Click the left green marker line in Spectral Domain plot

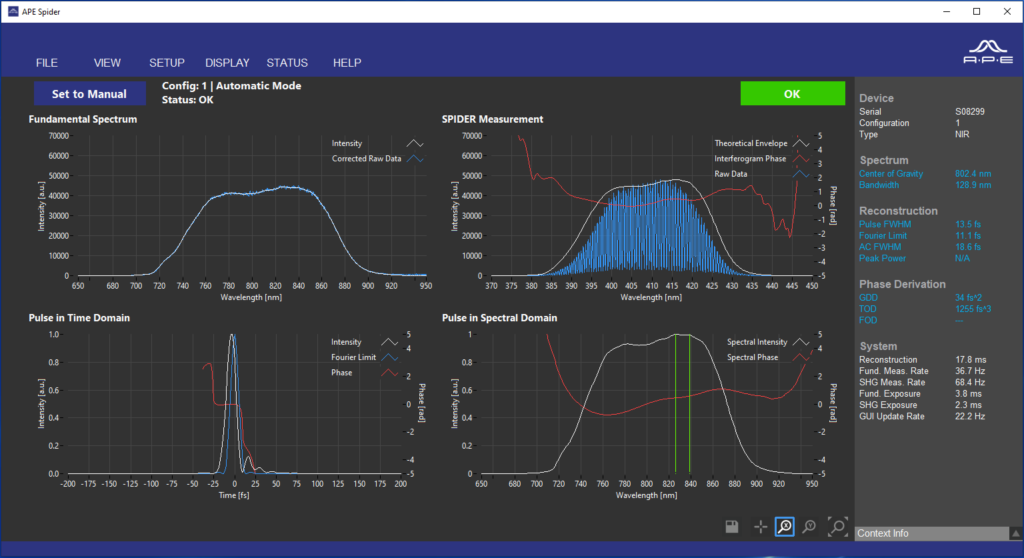pos(675,404)
